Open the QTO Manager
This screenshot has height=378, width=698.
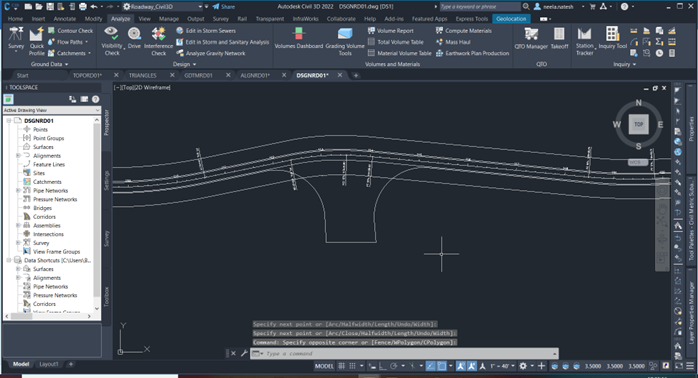pyautogui.click(x=531, y=38)
